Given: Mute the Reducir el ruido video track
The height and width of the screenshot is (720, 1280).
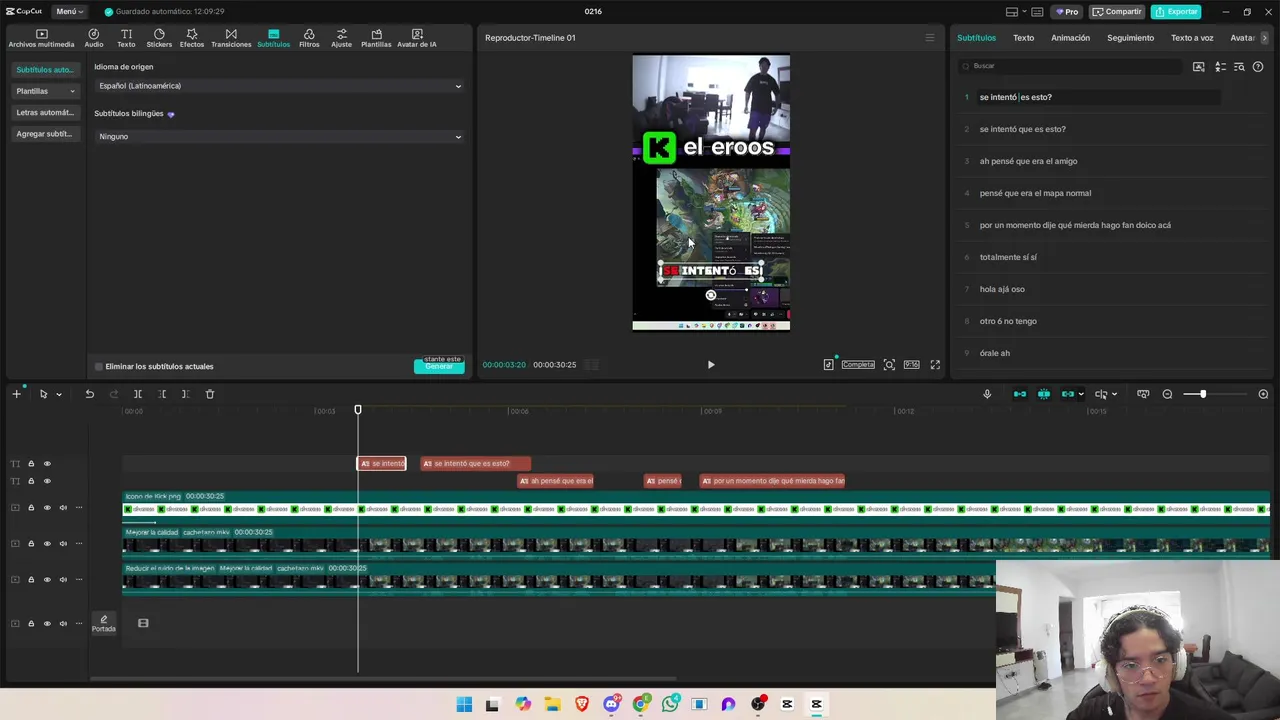Looking at the screenshot, I should point(63,580).
